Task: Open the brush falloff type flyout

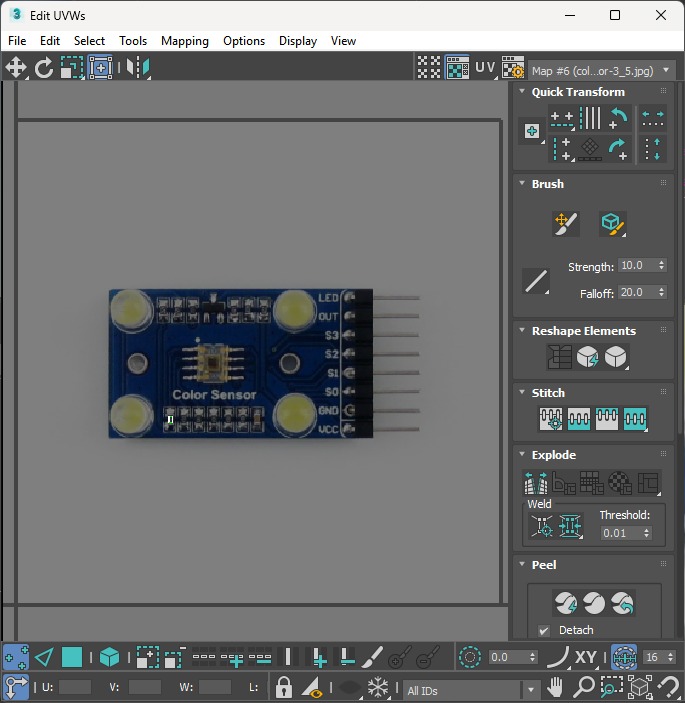Action: click(x=536, y=282)
